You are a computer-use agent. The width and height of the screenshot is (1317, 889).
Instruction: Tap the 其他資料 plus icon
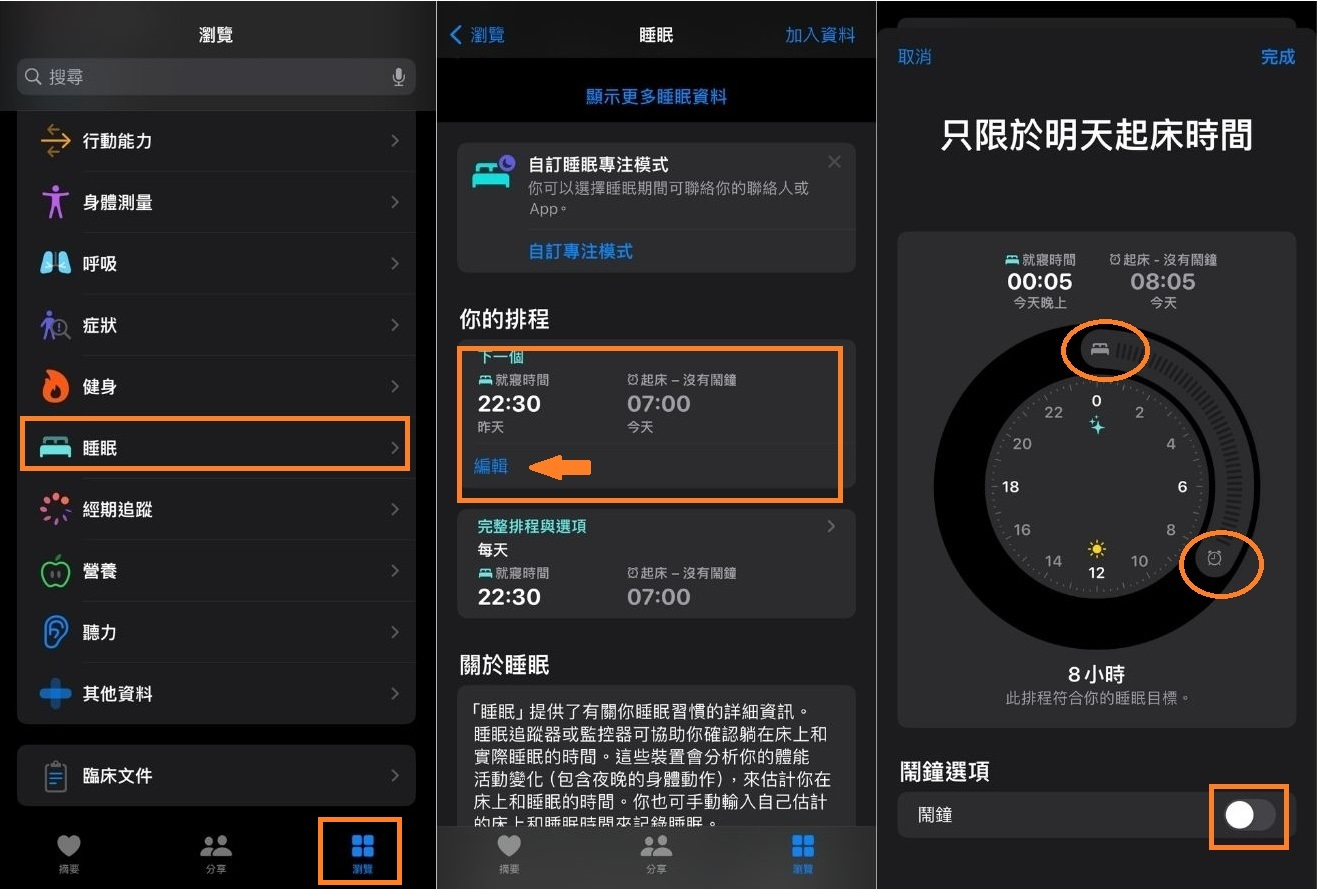[55, 693]
